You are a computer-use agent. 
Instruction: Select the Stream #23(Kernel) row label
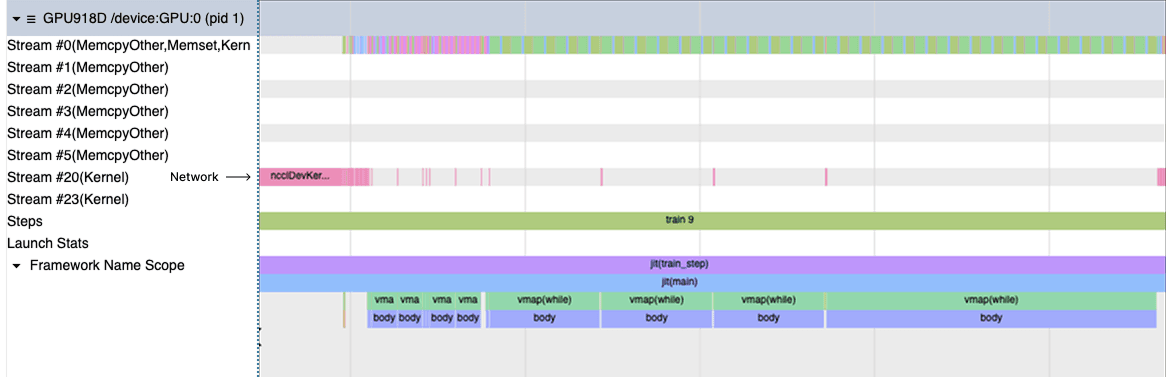coord(68,199)
